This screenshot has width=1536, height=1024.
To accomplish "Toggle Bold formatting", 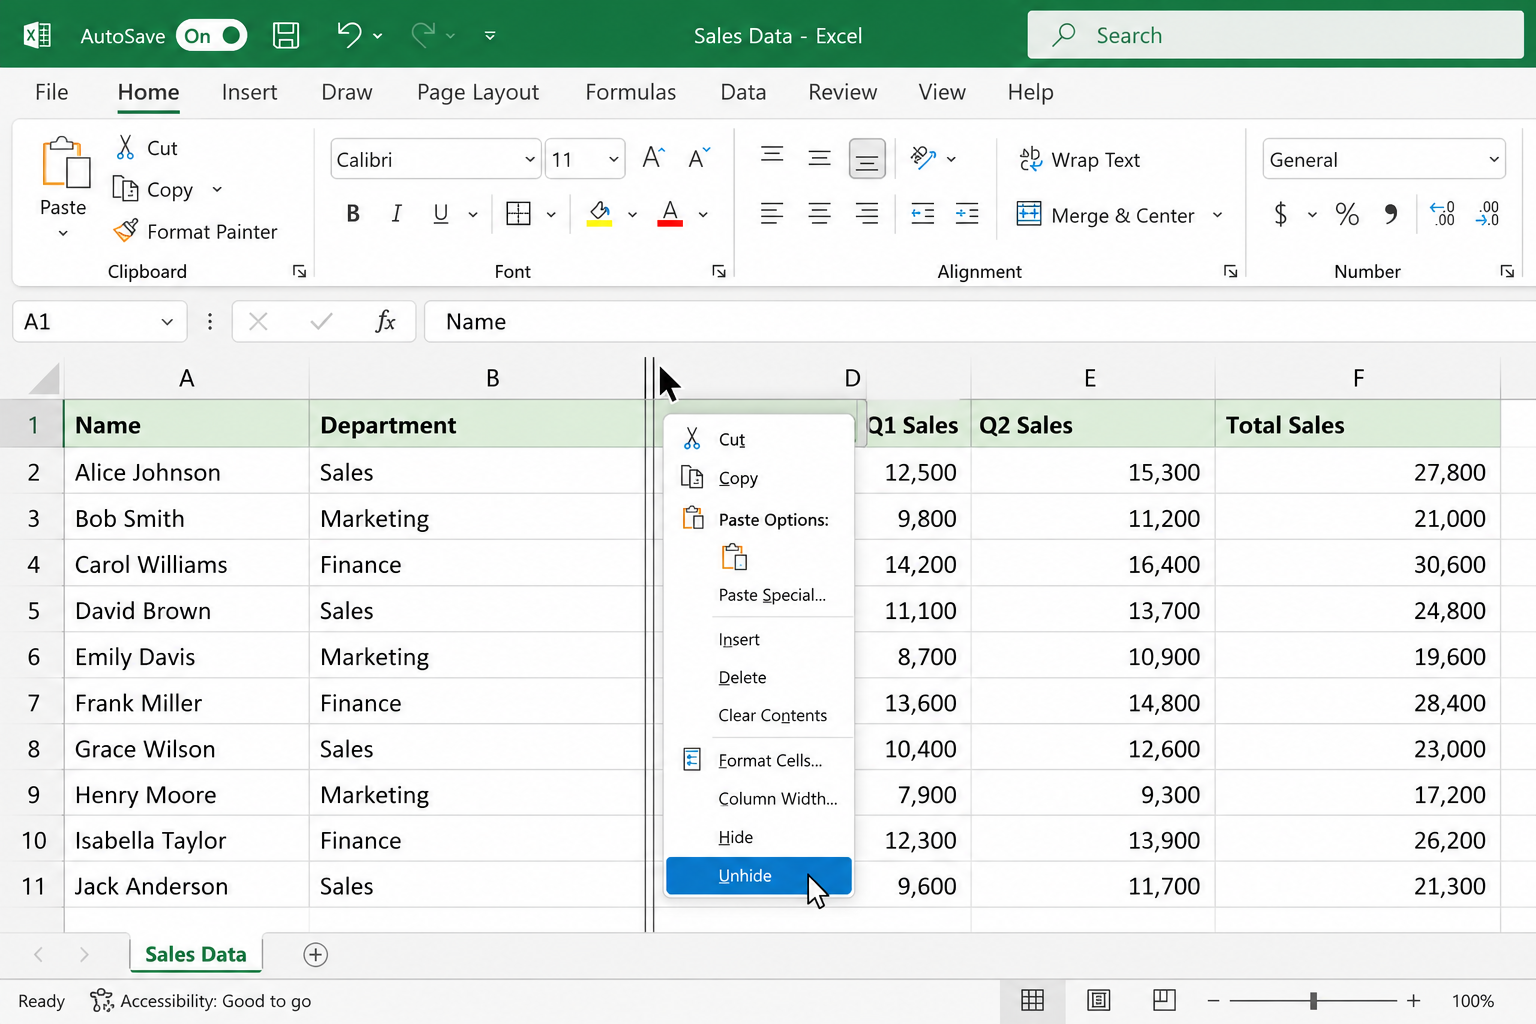I will pos(353,213).
